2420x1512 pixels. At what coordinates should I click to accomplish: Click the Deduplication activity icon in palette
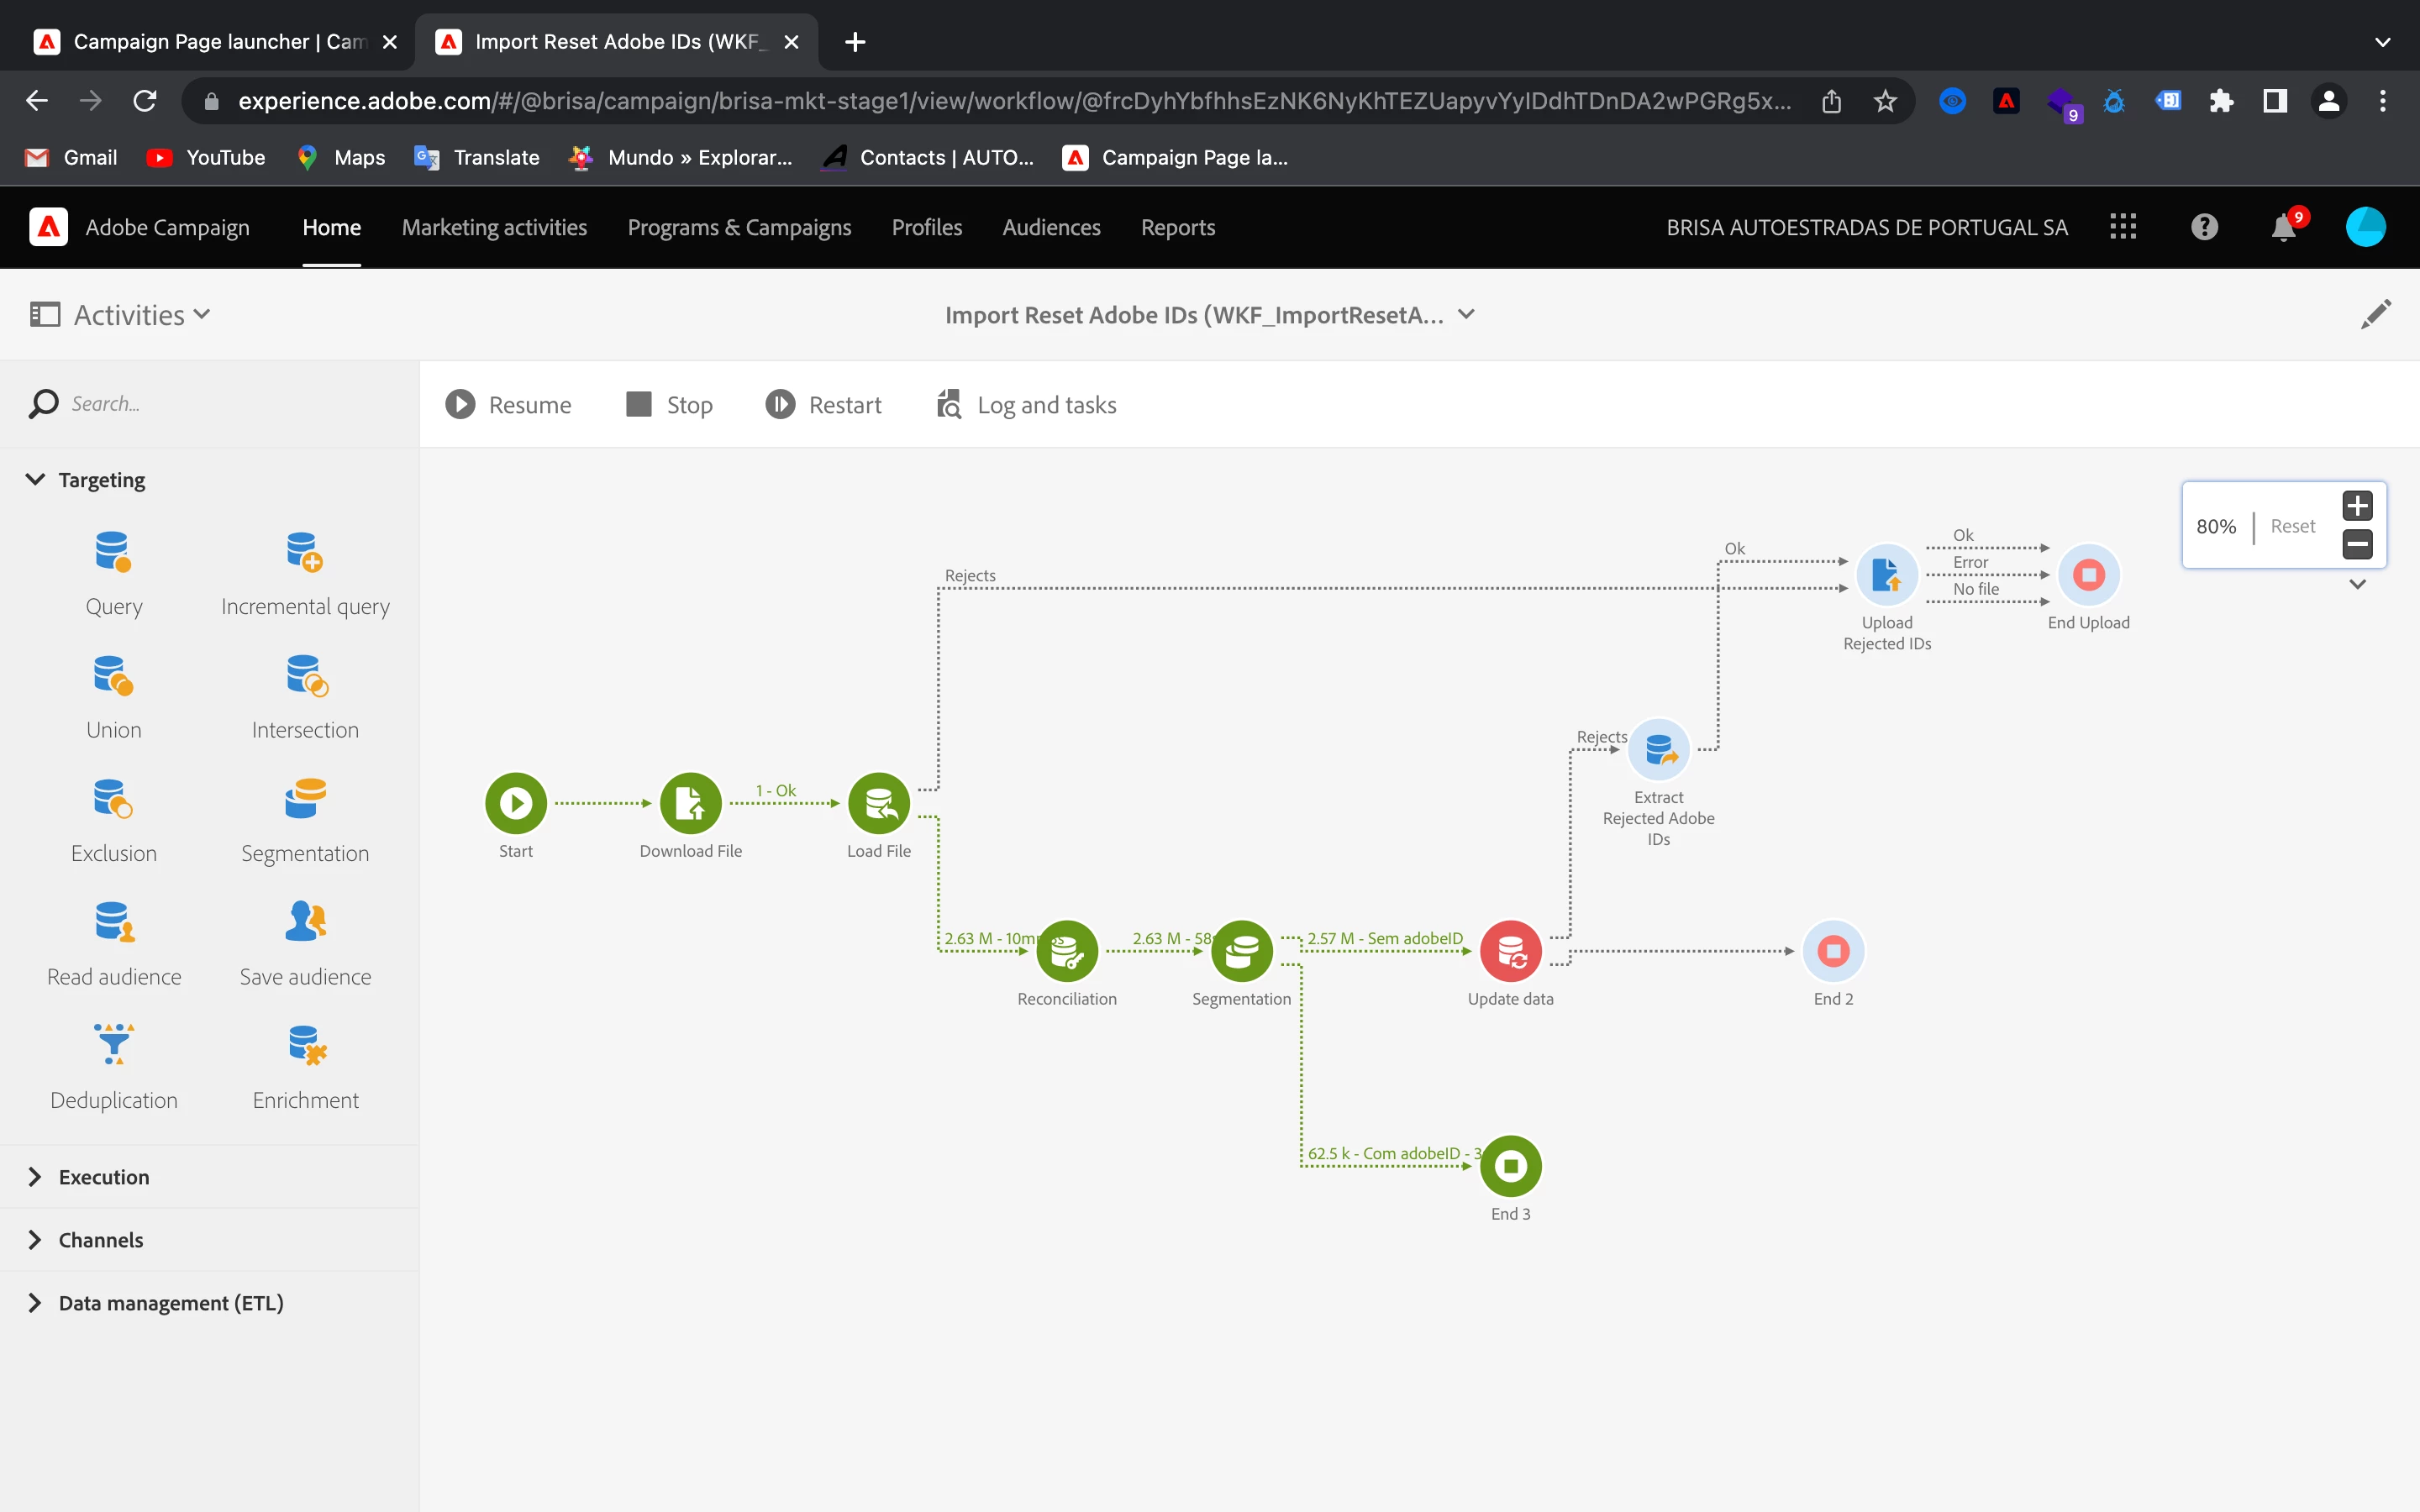pos(114,1045)
